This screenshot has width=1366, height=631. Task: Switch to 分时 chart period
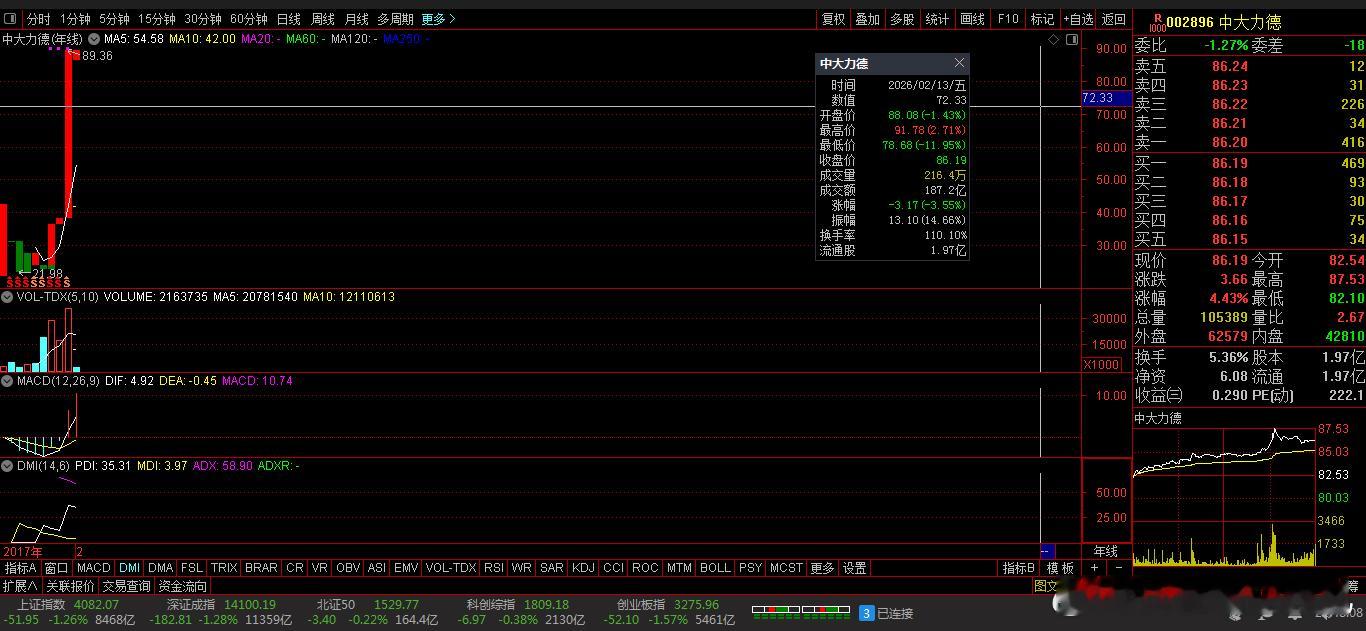[x=38, y=19]
